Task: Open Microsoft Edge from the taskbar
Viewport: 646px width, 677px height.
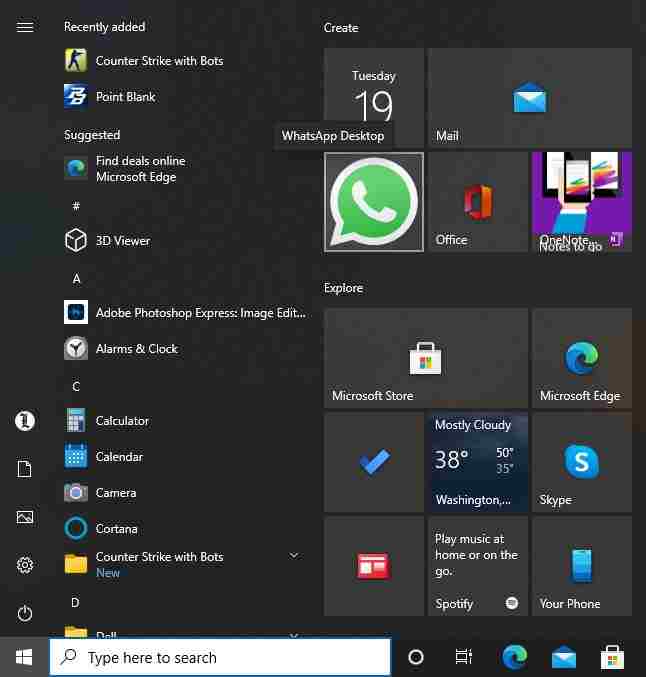Action: (x=514, y=657)
